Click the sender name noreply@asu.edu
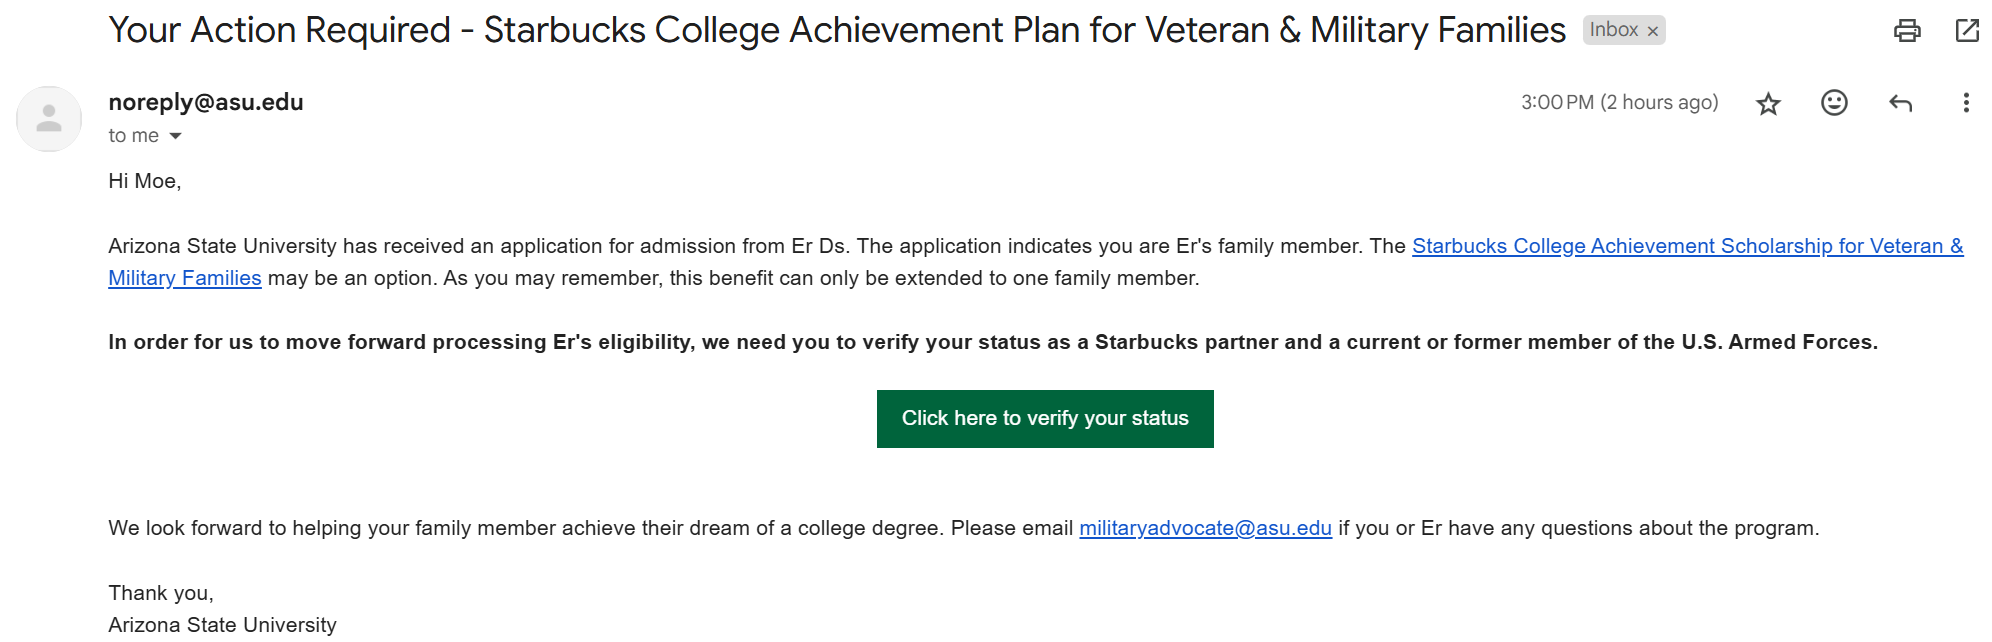This screenshot has width=1992, height=642. (206, 102)
